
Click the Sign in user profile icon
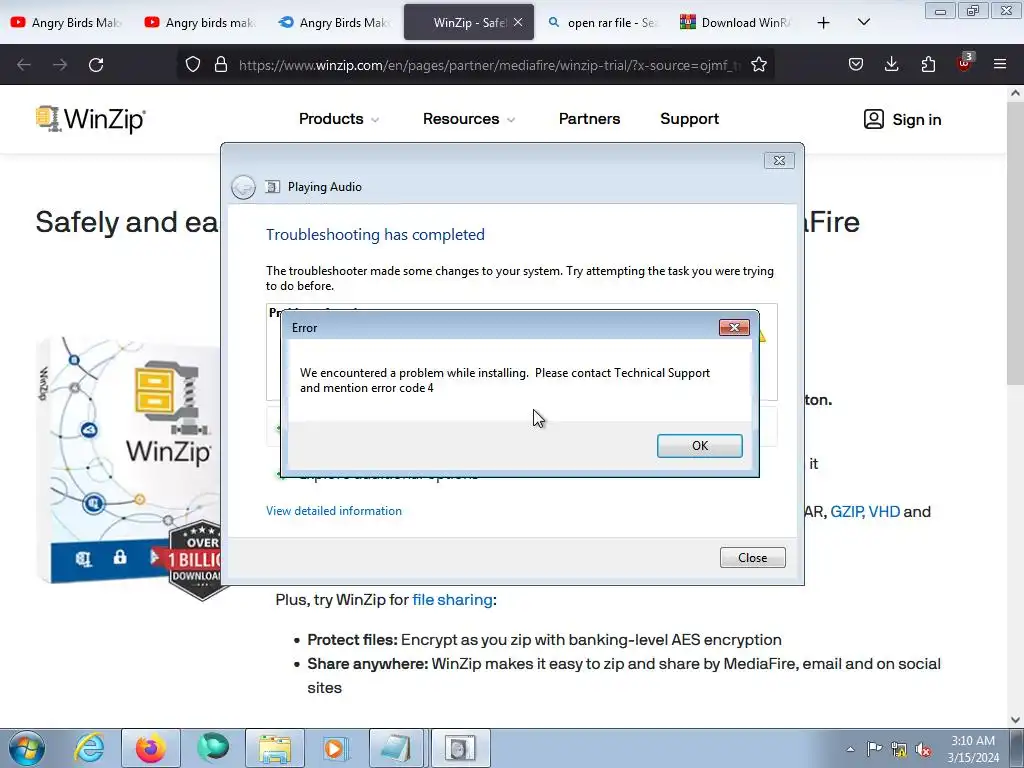[x=874, y=119]
